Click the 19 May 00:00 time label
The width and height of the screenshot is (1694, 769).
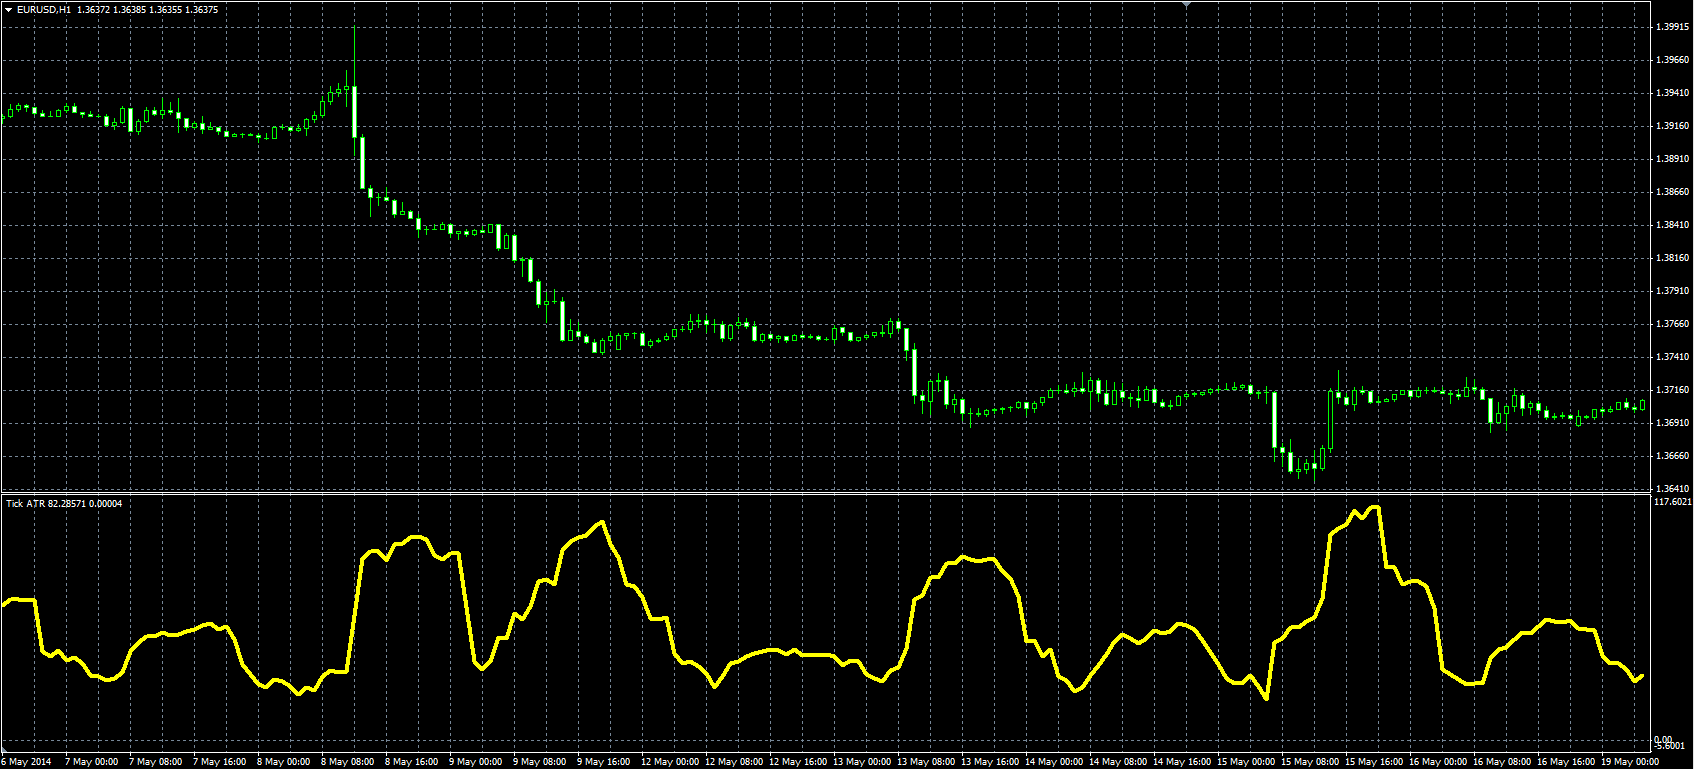(x=1630, y=762)
